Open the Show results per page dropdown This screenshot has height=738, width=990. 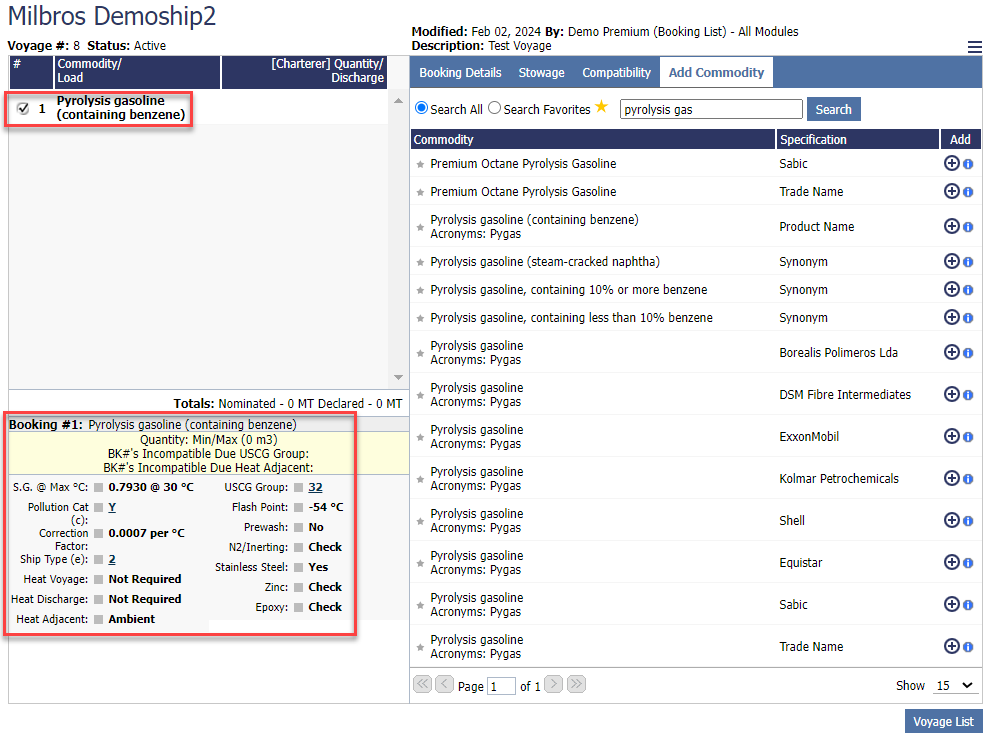[954, 685]
